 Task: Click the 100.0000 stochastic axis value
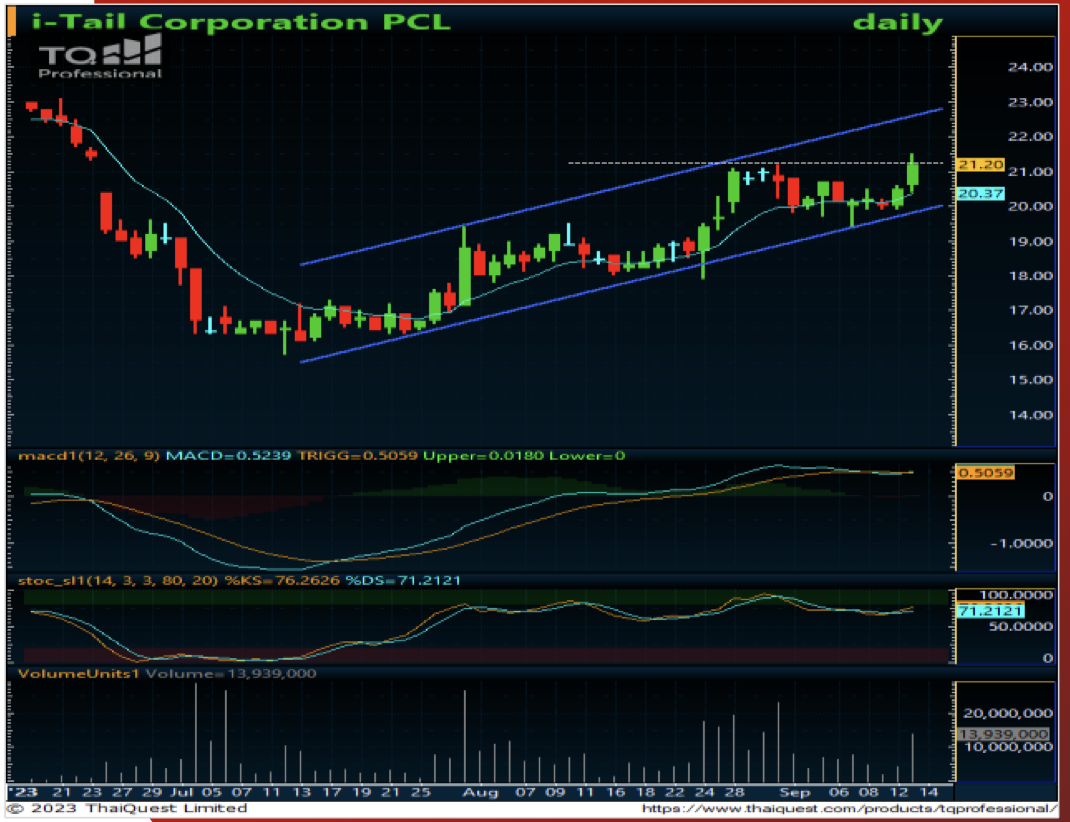tap(1016, 596)
